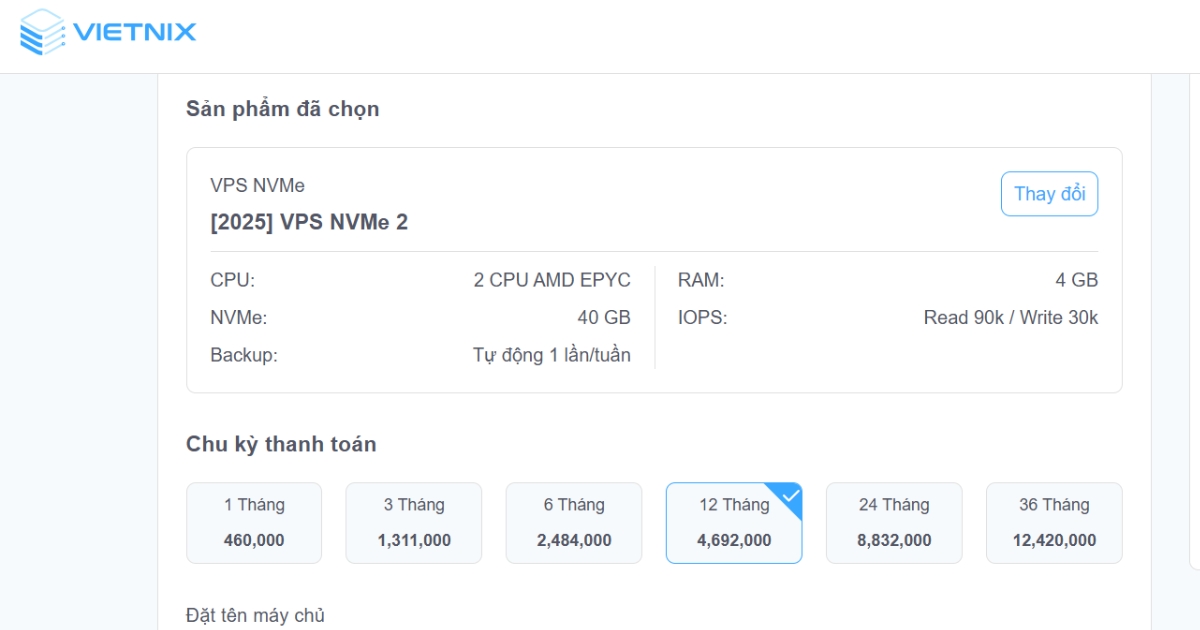This screenshot has height=630, width=1200.
Task: Click the NVMe 40 GB detail
Action: (x=420, y=317)
